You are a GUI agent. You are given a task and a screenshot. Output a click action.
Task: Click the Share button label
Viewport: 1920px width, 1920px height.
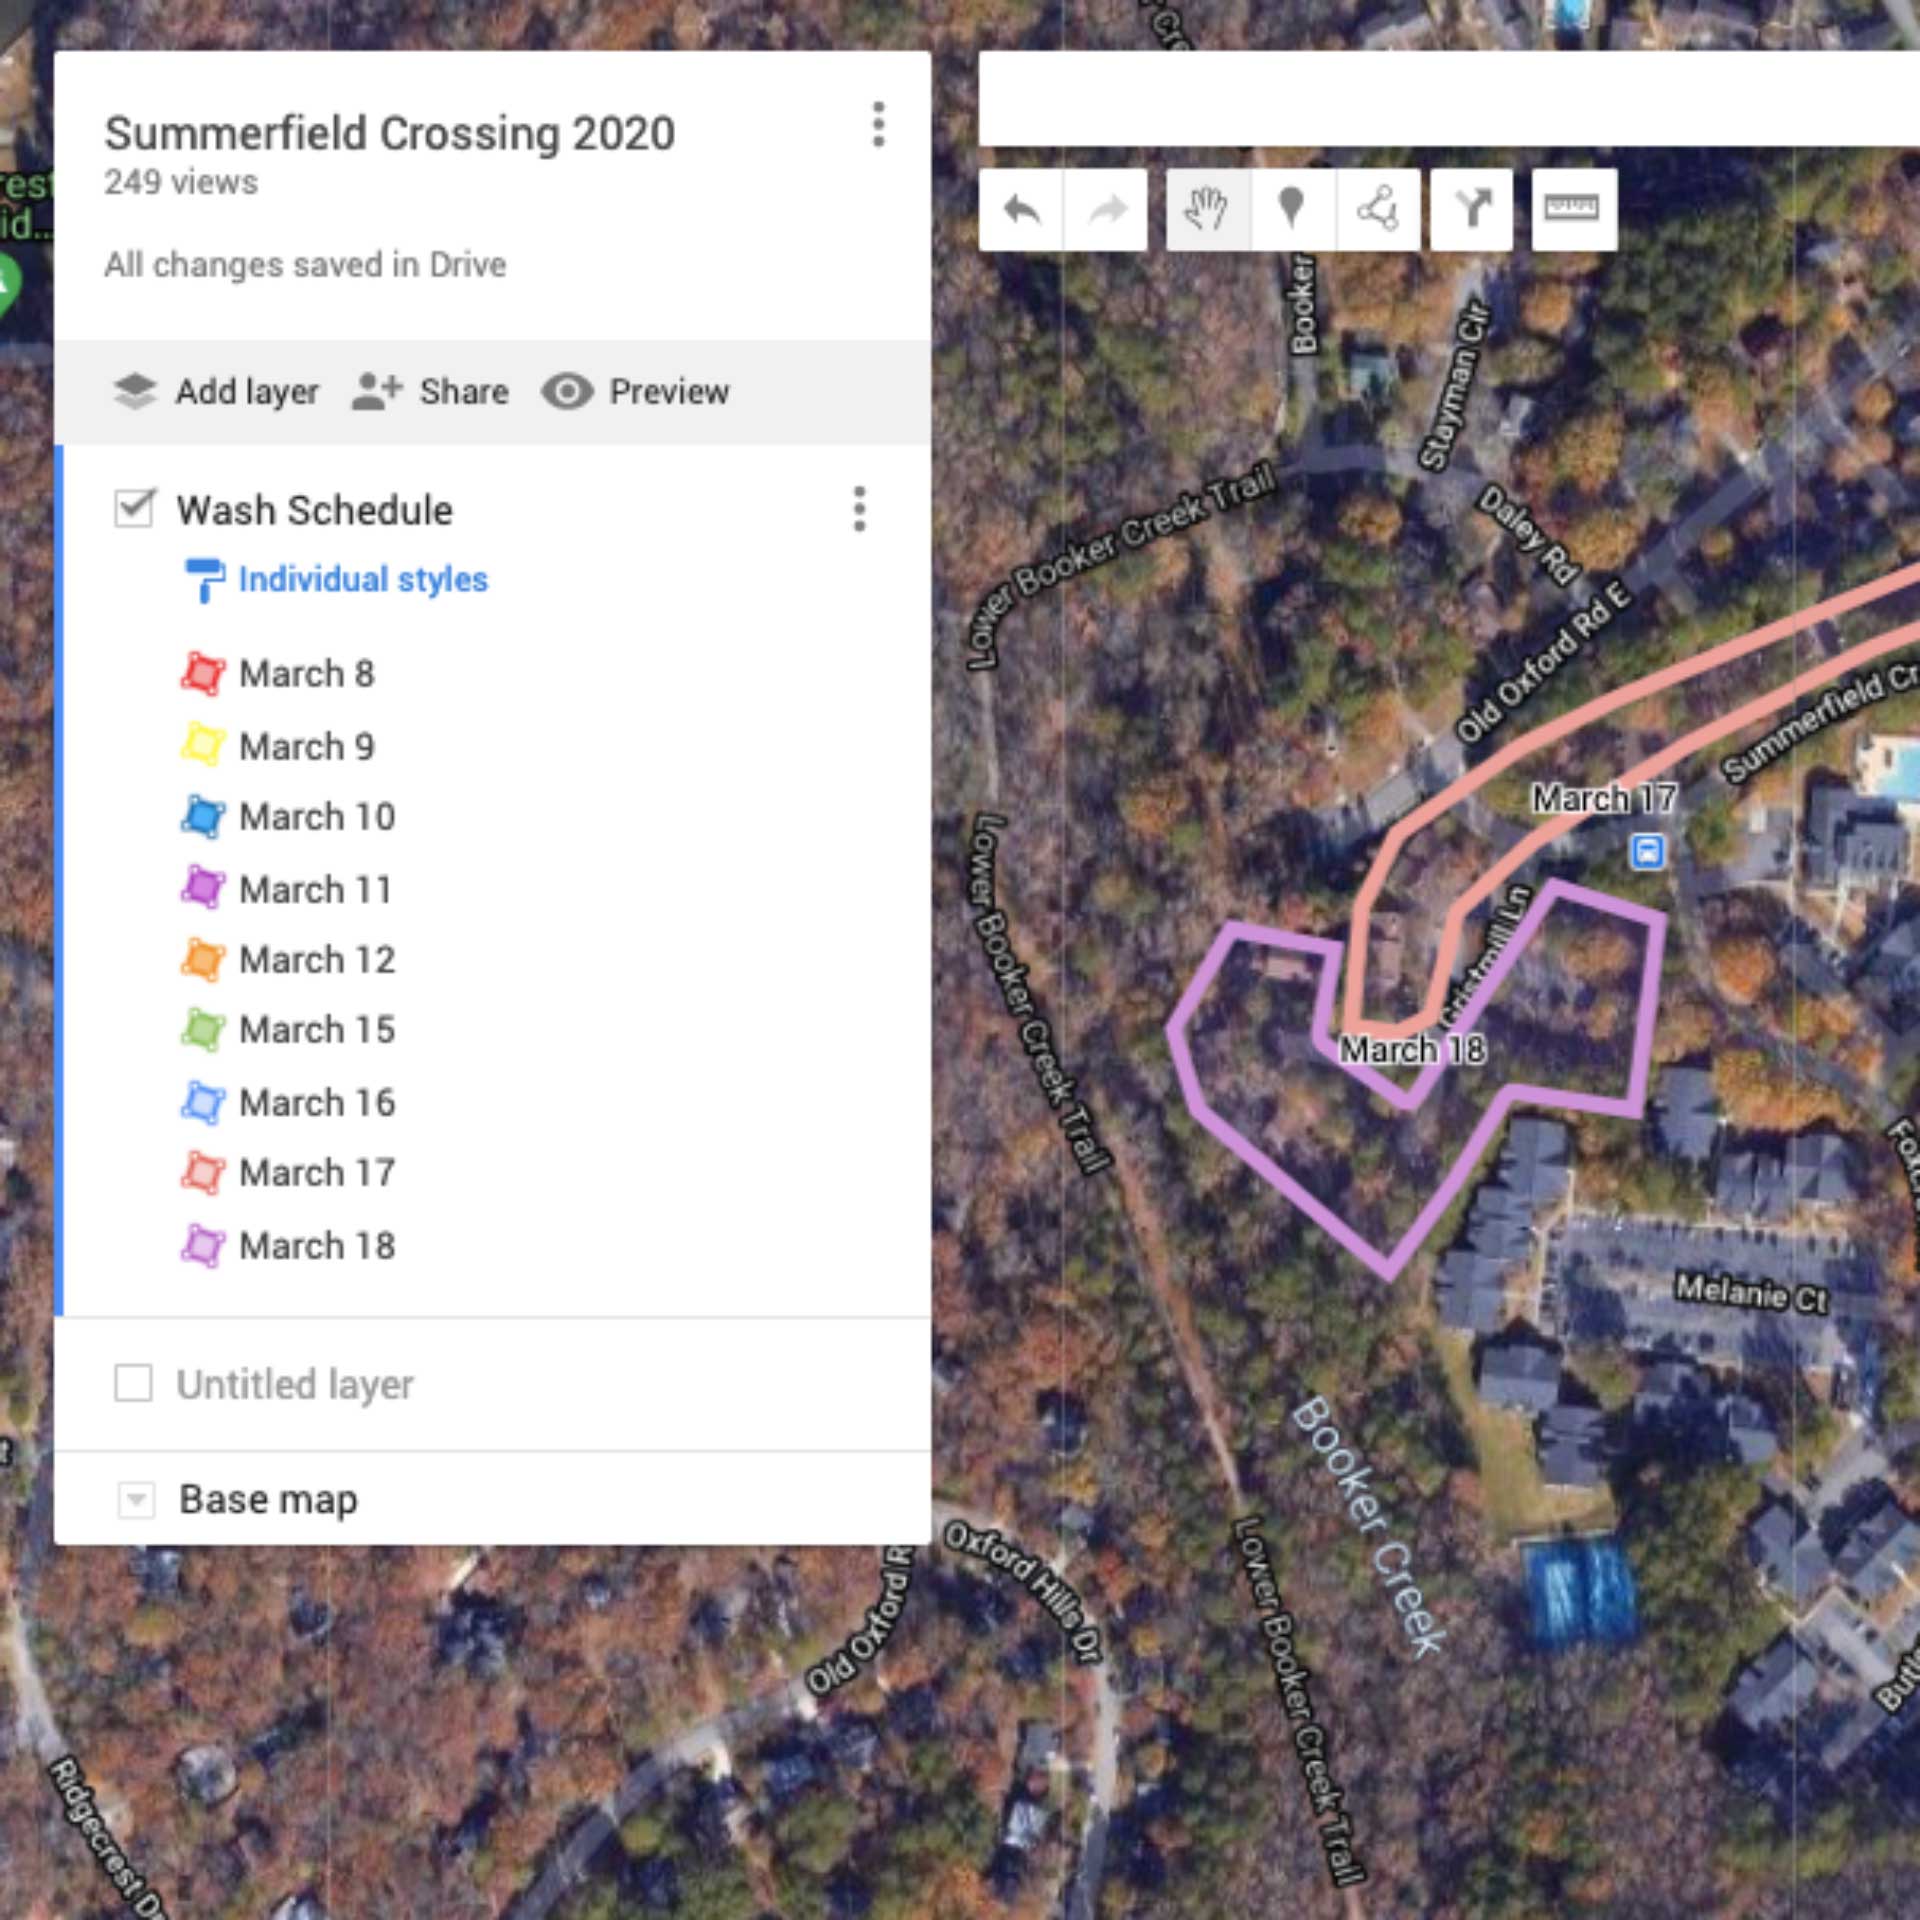464,392
